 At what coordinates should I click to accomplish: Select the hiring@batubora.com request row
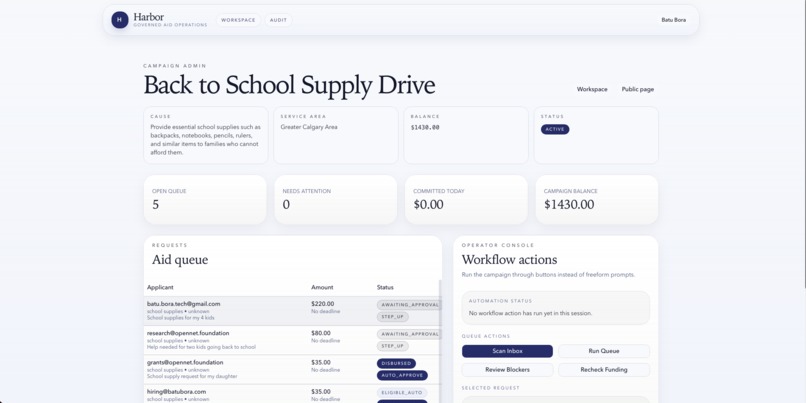(292, 394)
